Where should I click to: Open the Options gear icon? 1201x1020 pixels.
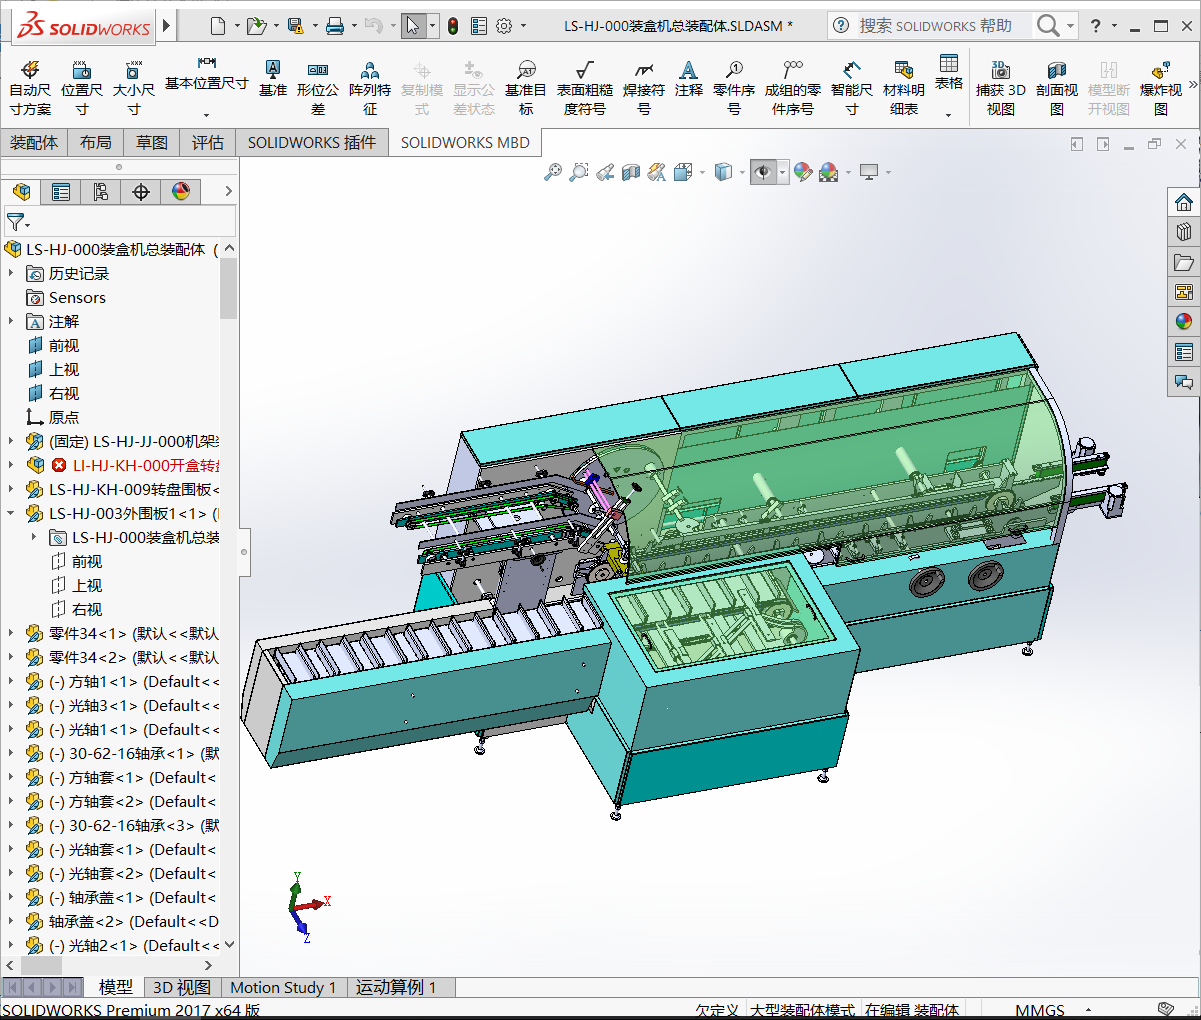(504, 26)
